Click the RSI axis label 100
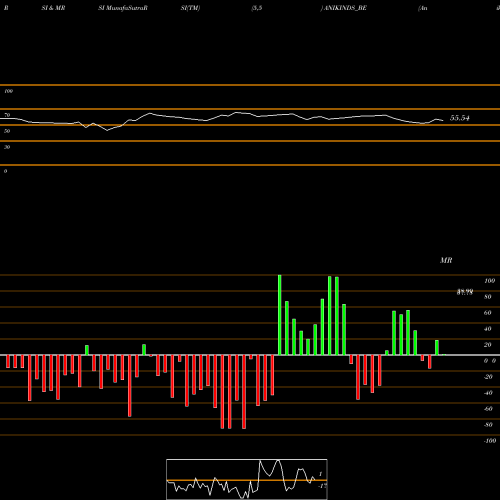500x500 pixels. [x=8, y=91]
